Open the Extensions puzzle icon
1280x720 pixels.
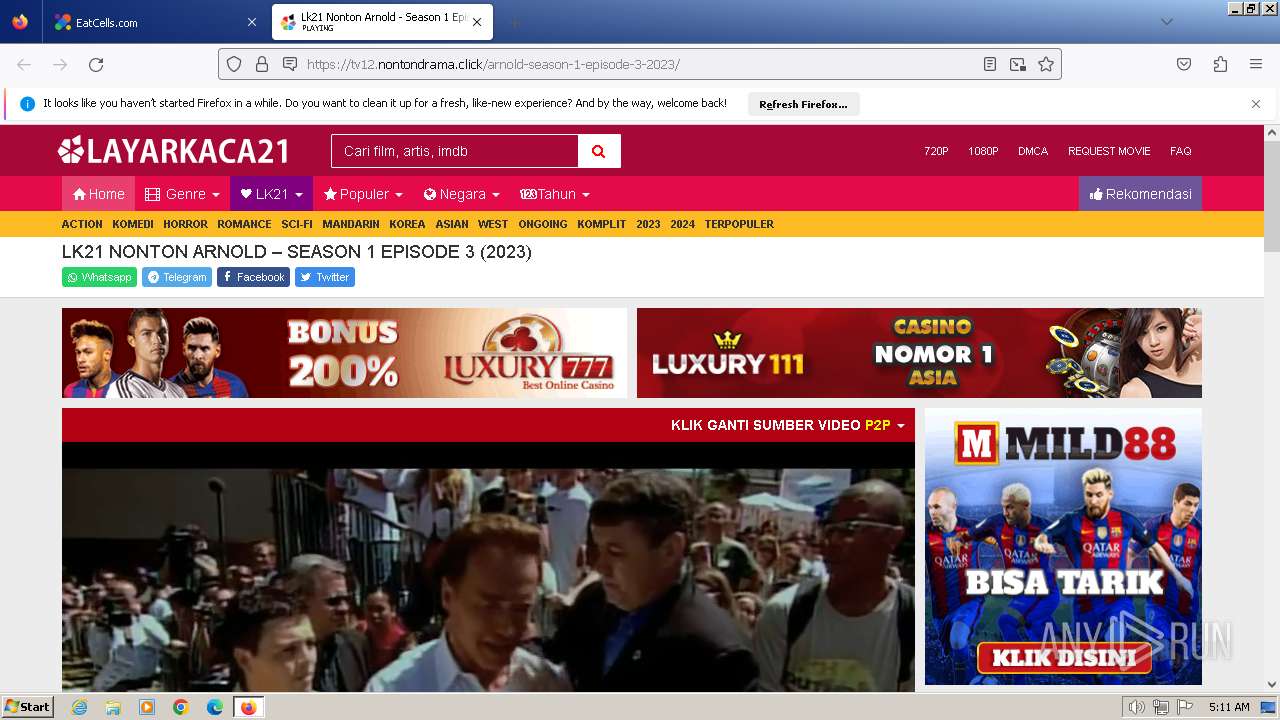click(x=1220, y=64)
